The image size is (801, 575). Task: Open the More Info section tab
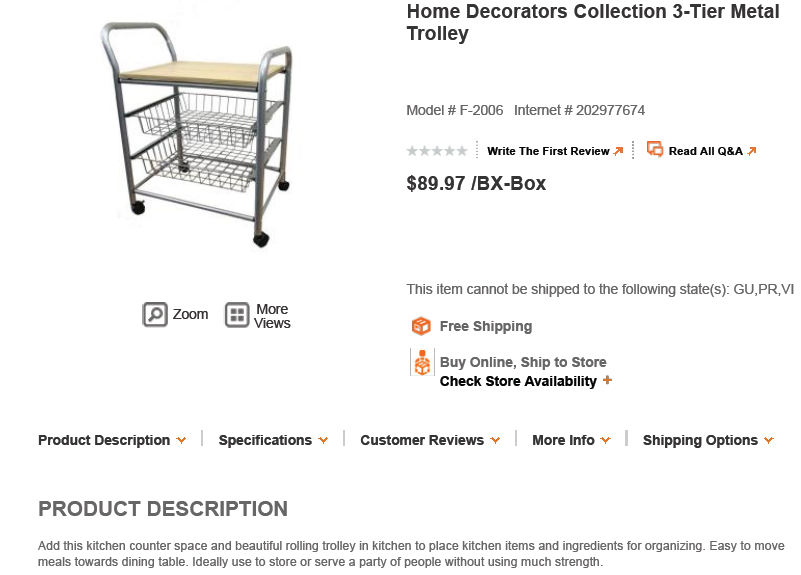click(571, 440)
